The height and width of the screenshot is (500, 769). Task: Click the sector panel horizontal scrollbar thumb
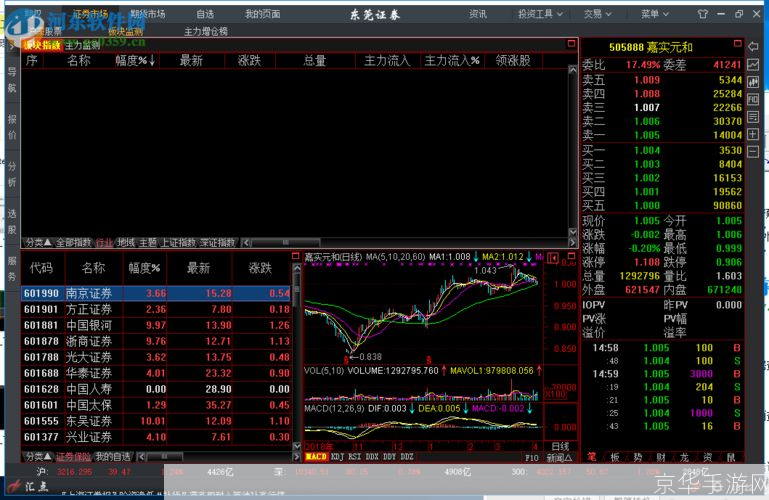click(285, 243)
